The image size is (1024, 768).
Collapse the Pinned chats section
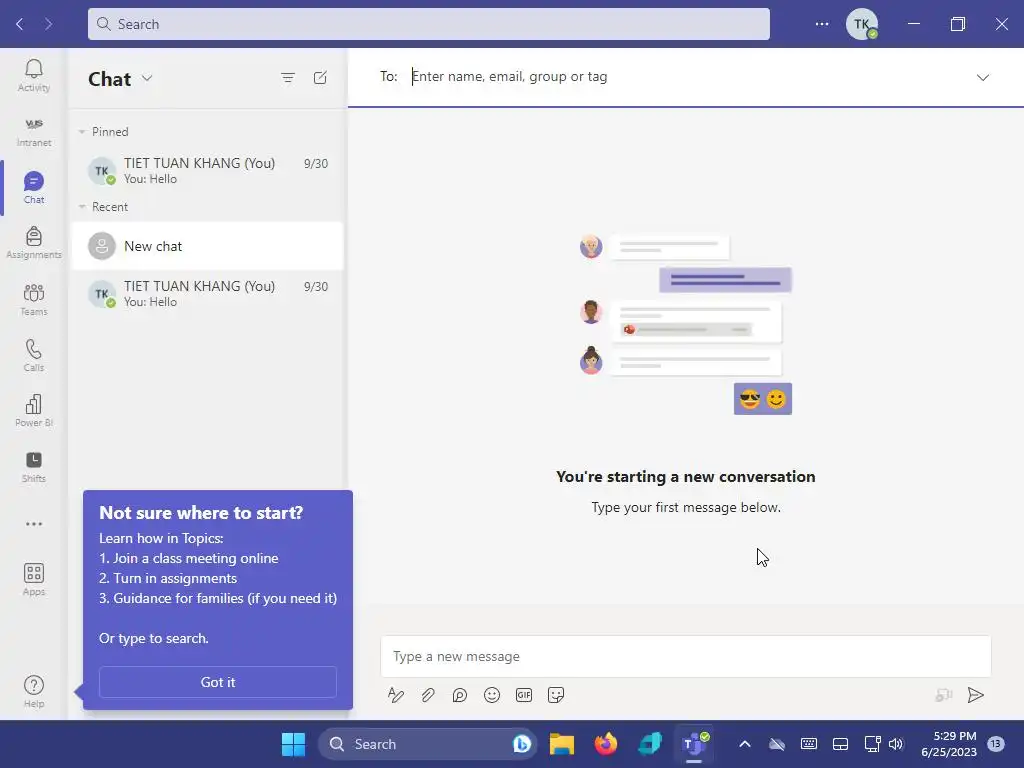click(82, 132)
